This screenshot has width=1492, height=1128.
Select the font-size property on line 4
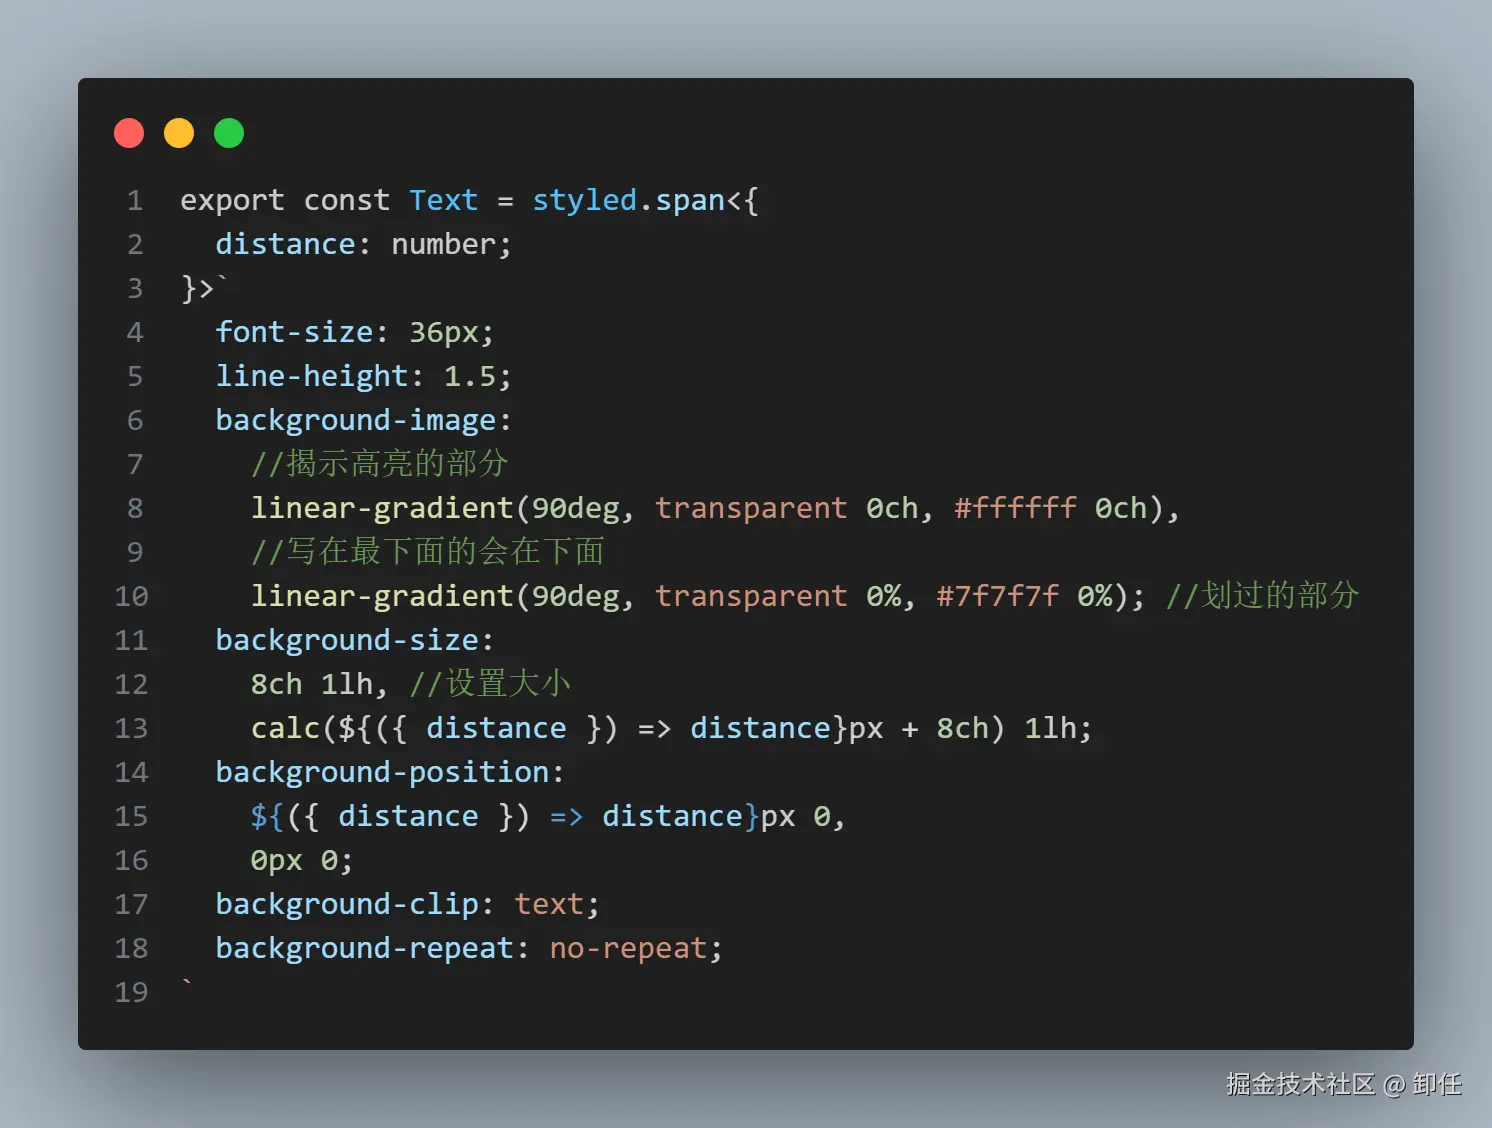point(294,331)
